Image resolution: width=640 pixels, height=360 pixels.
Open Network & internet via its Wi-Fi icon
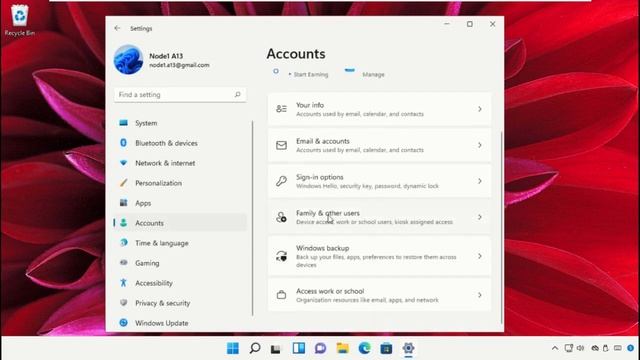pos(123,163)
